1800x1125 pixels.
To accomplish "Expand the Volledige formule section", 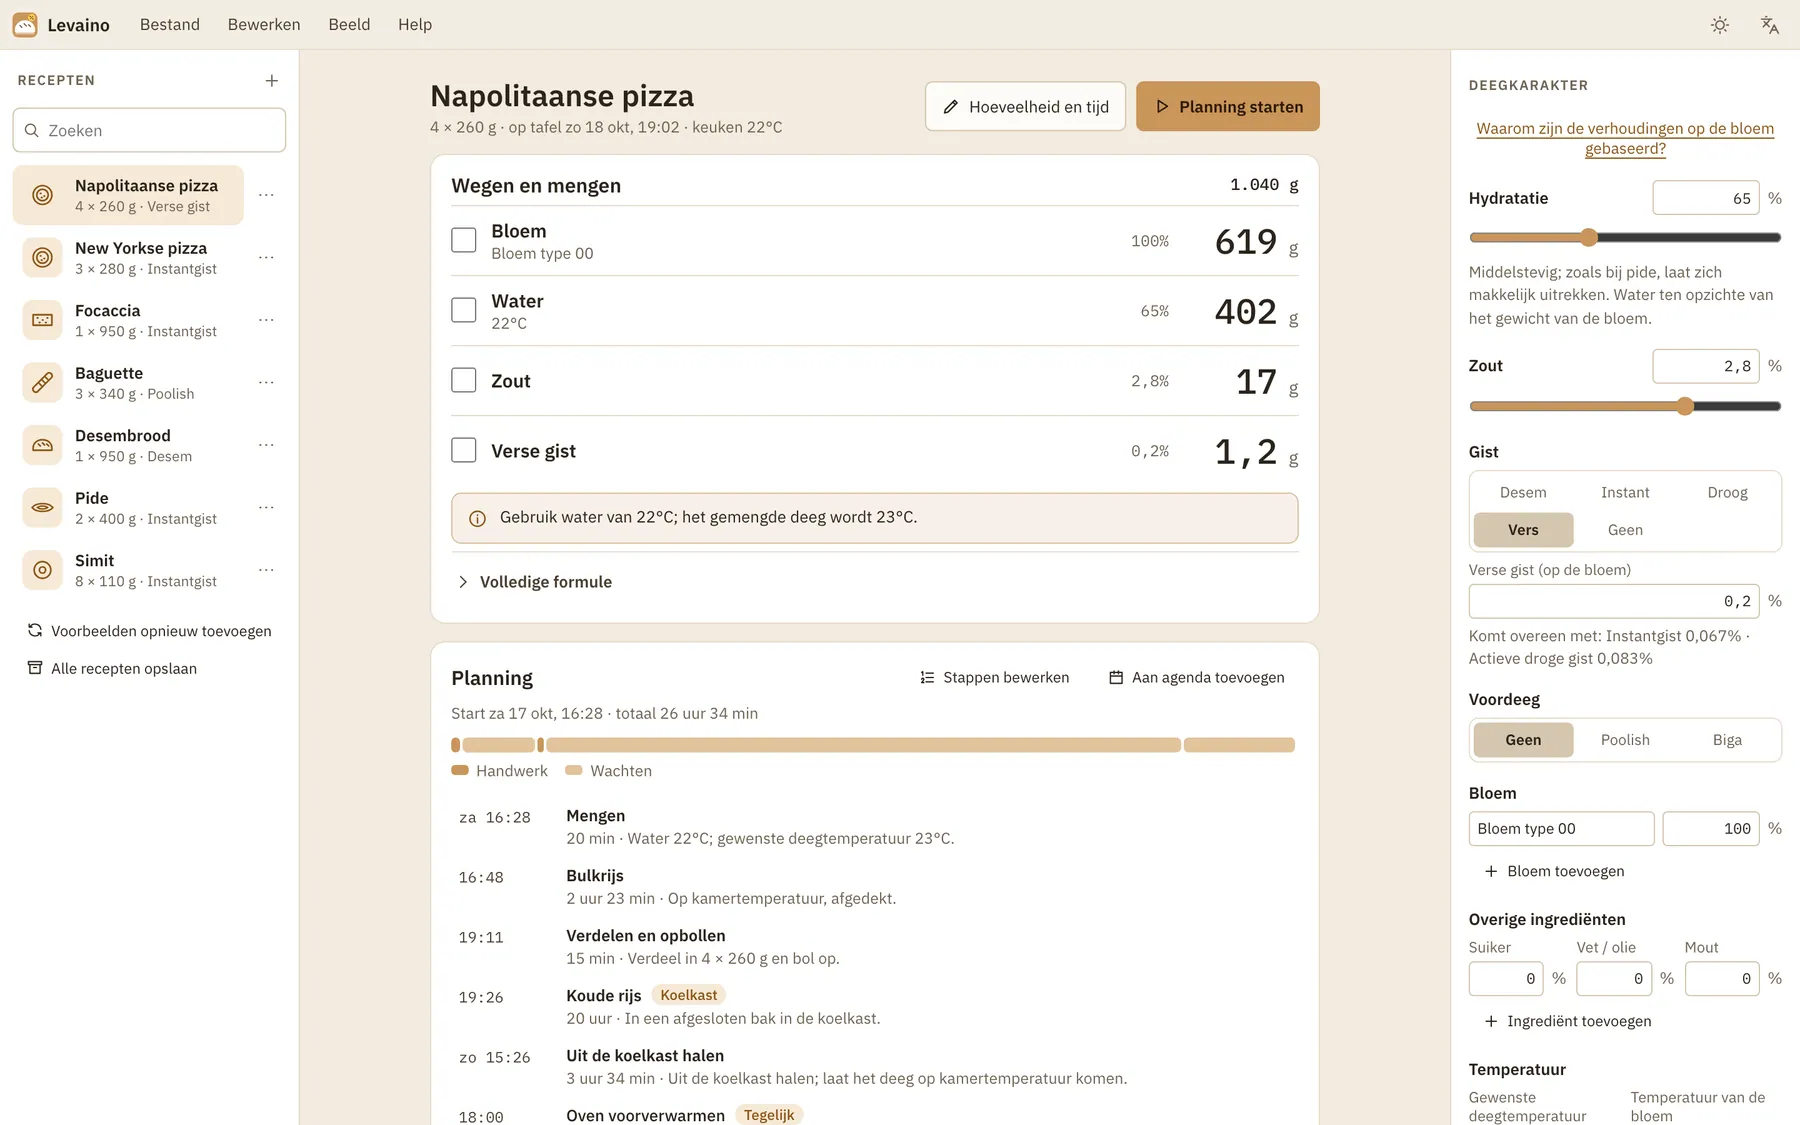I will 534,582.
